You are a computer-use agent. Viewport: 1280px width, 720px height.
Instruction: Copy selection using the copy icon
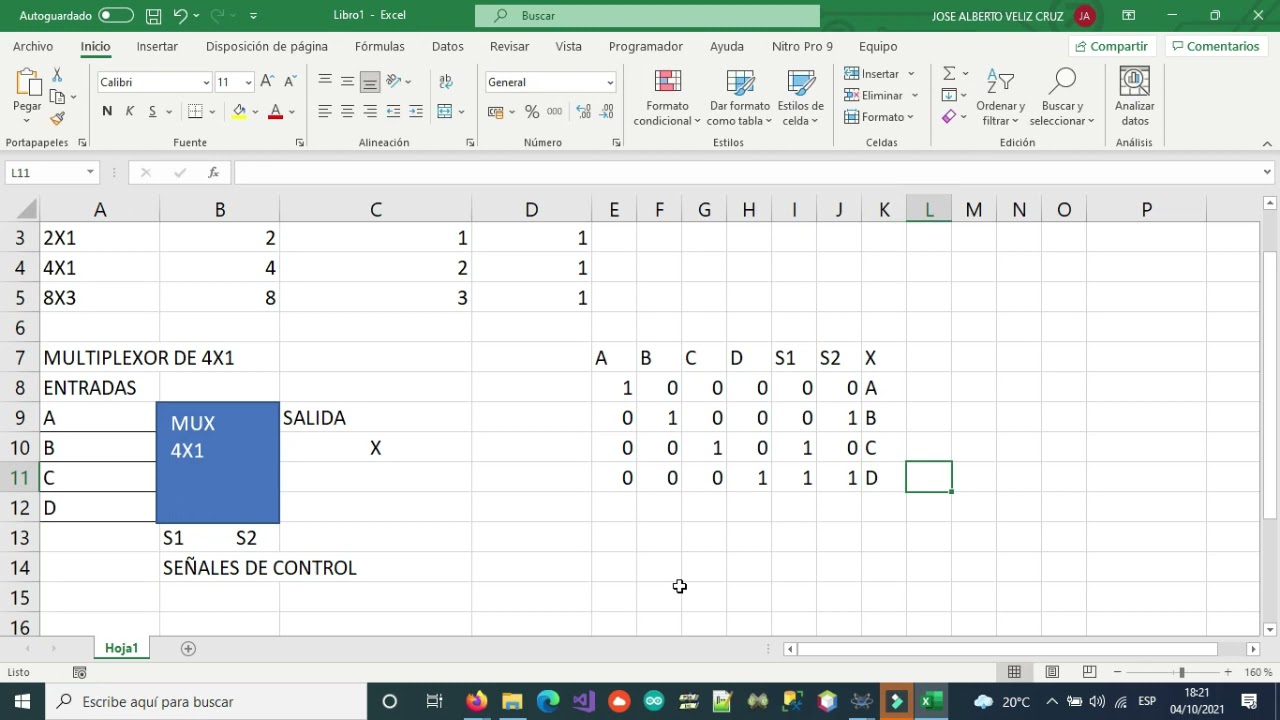tap(58, 96)
